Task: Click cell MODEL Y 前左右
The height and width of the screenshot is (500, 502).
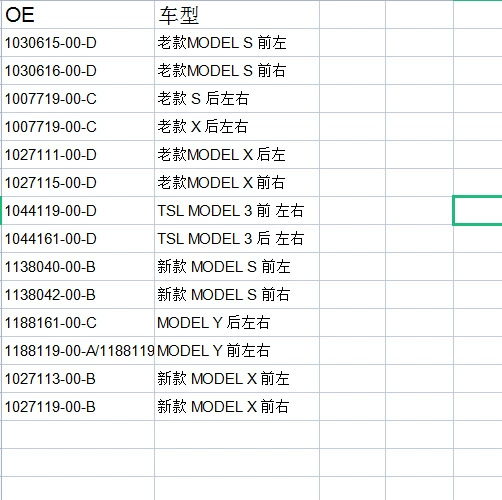Action: click(237, 351)
